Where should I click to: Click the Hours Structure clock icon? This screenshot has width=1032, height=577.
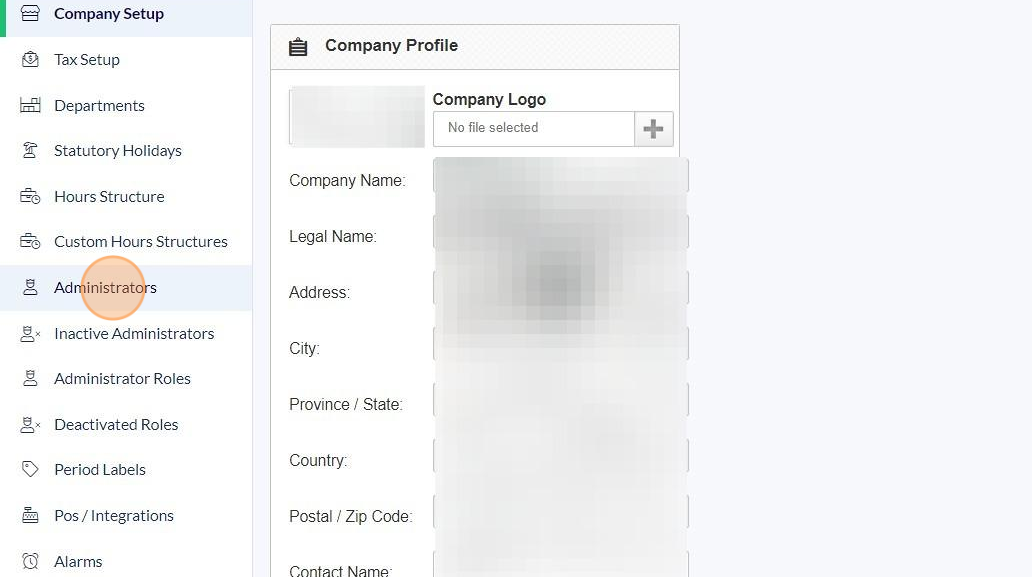(x=30, y=196)
